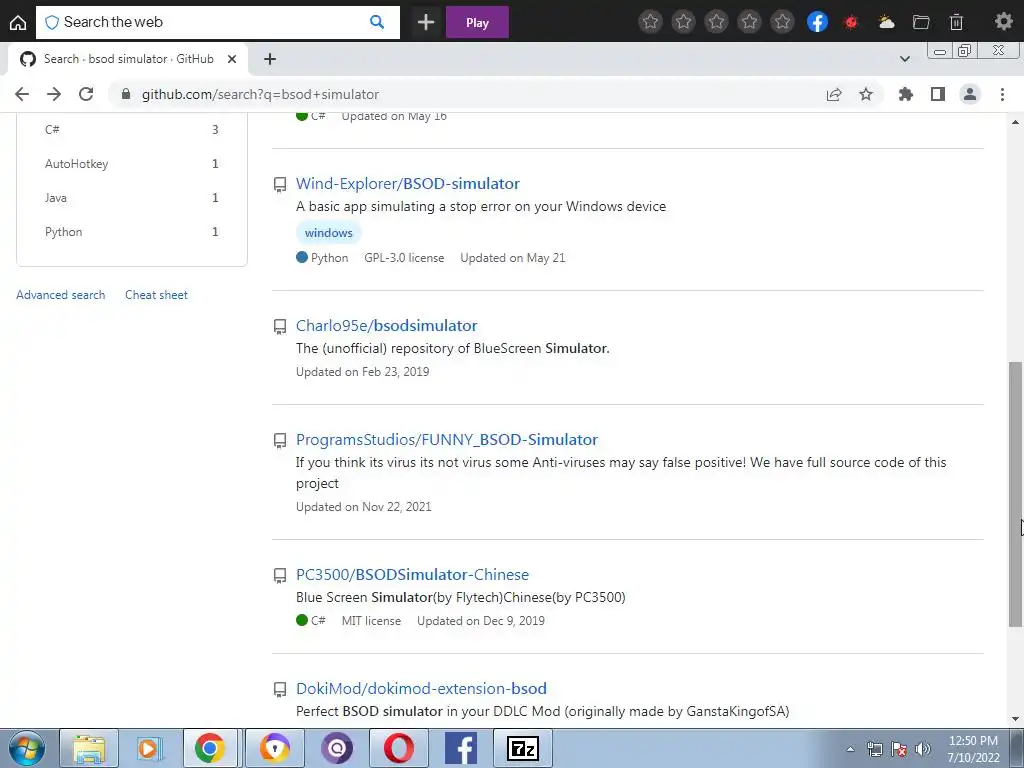The height and width of the screenshot is (768, 1024).
Task: Open Google Chrome from taskbar
Action: pos(210,748)
